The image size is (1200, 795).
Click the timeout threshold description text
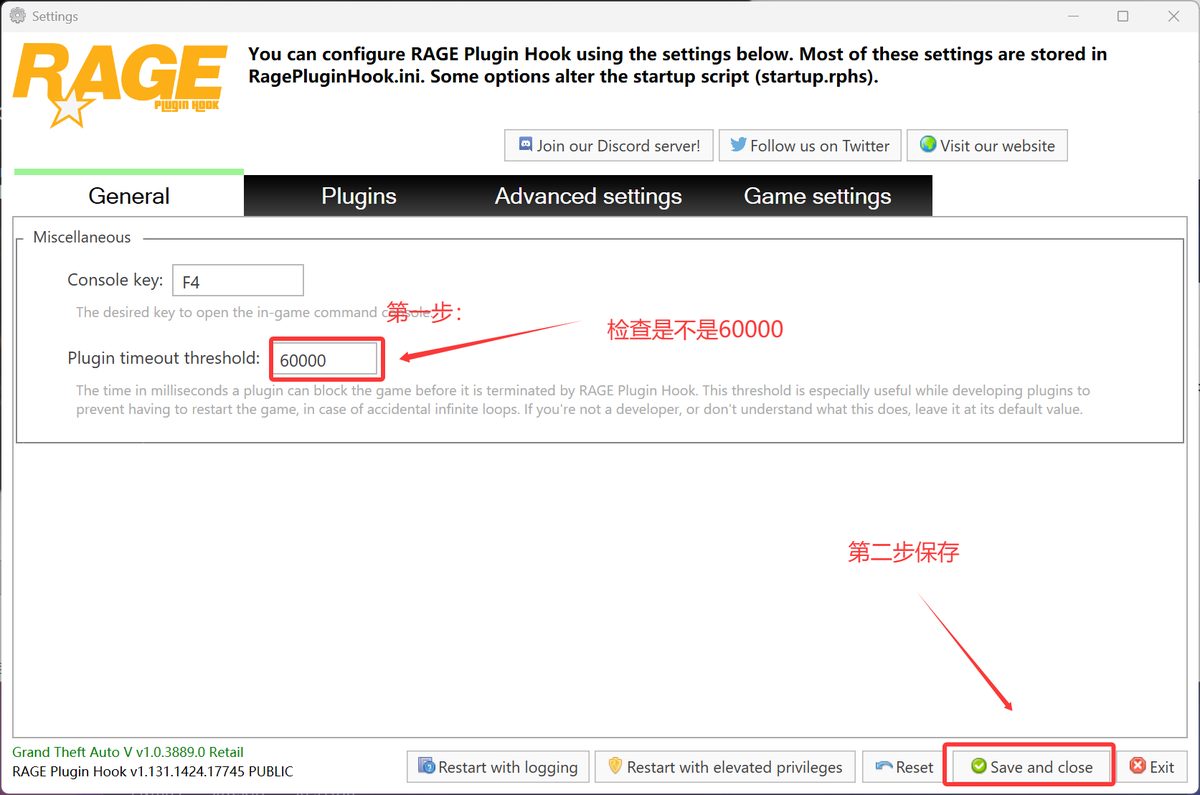583,399
